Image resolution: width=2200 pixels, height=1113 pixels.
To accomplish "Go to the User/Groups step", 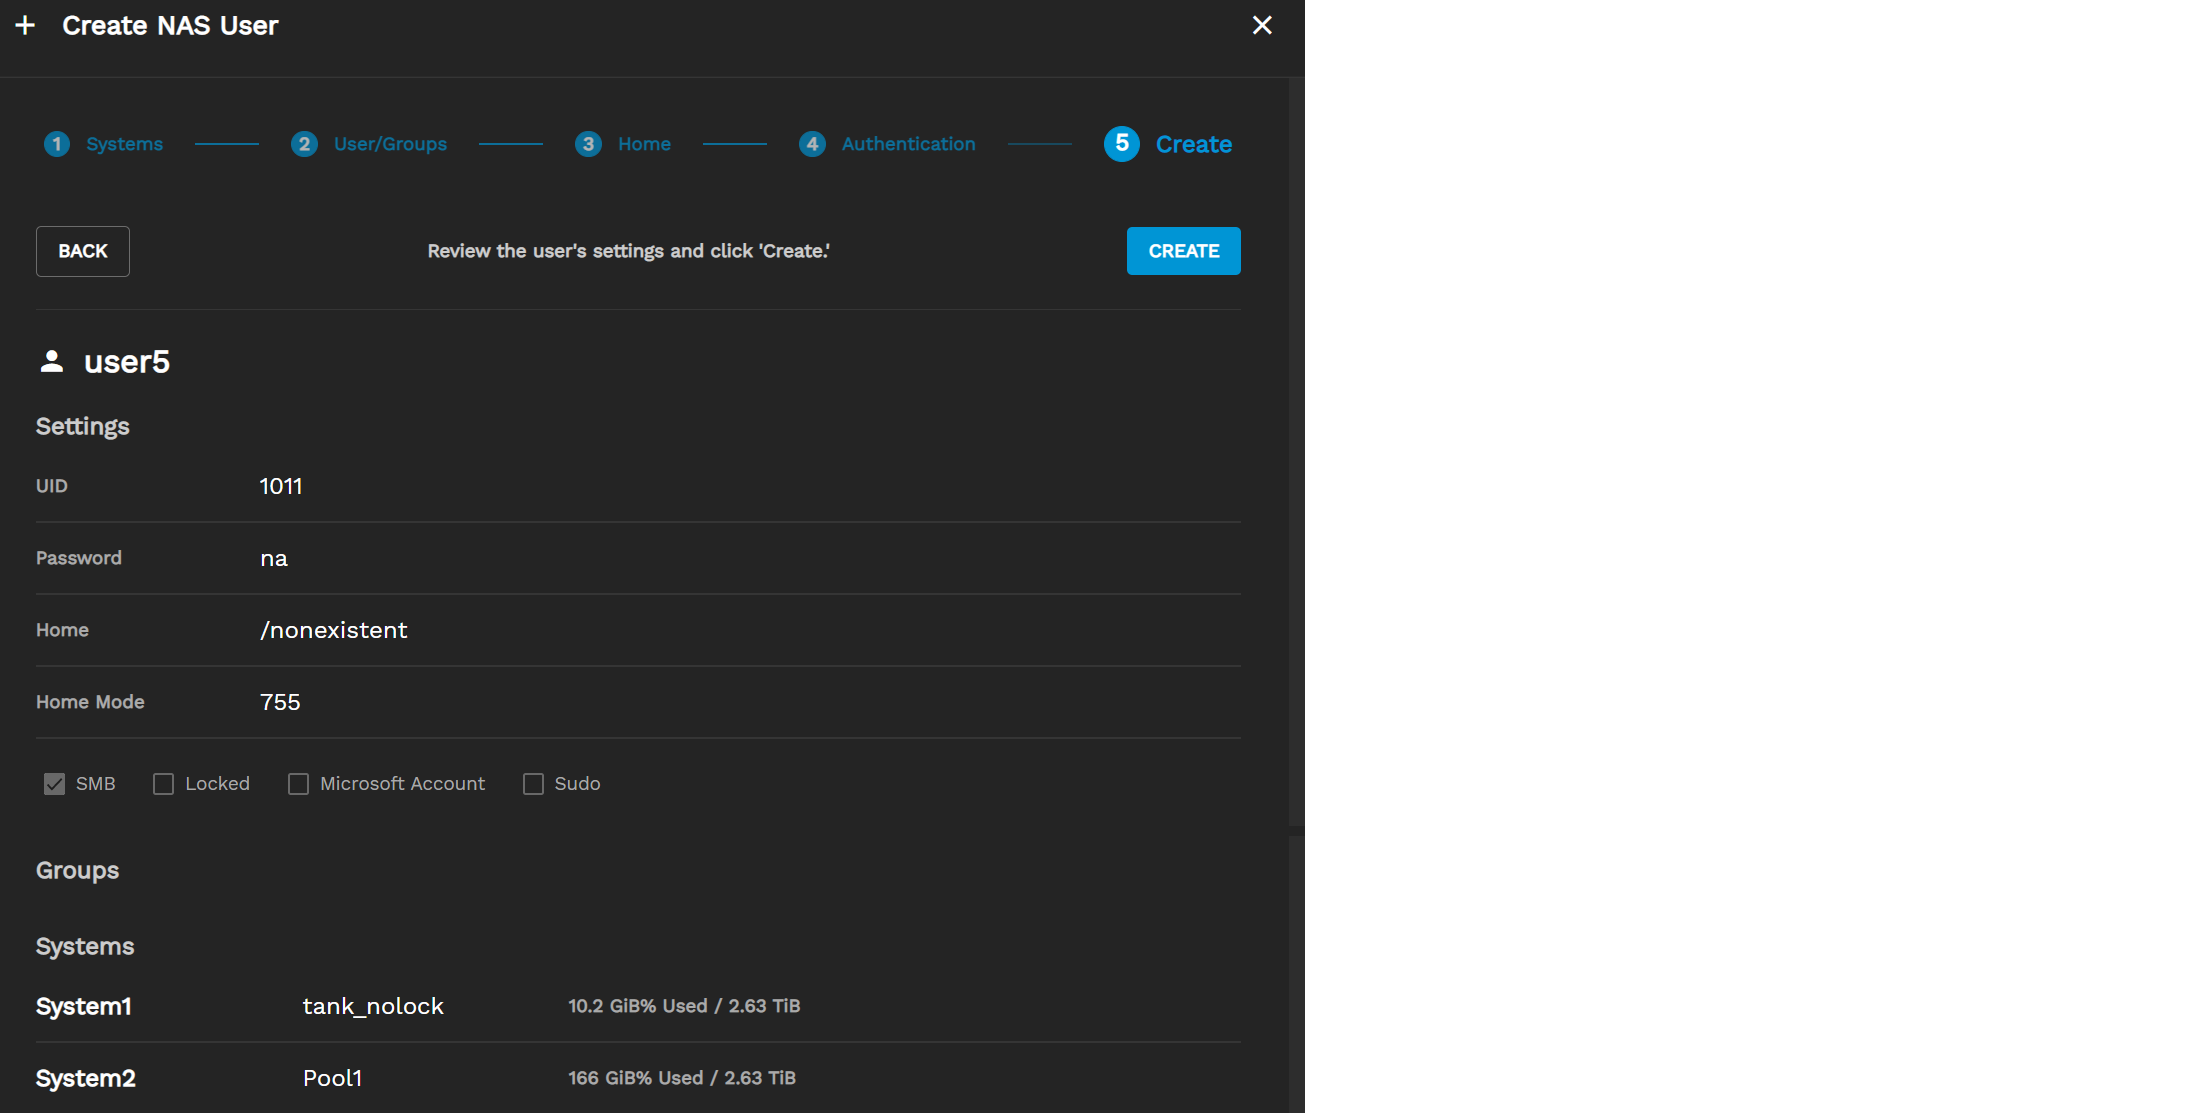I will [x=390, y=144].
